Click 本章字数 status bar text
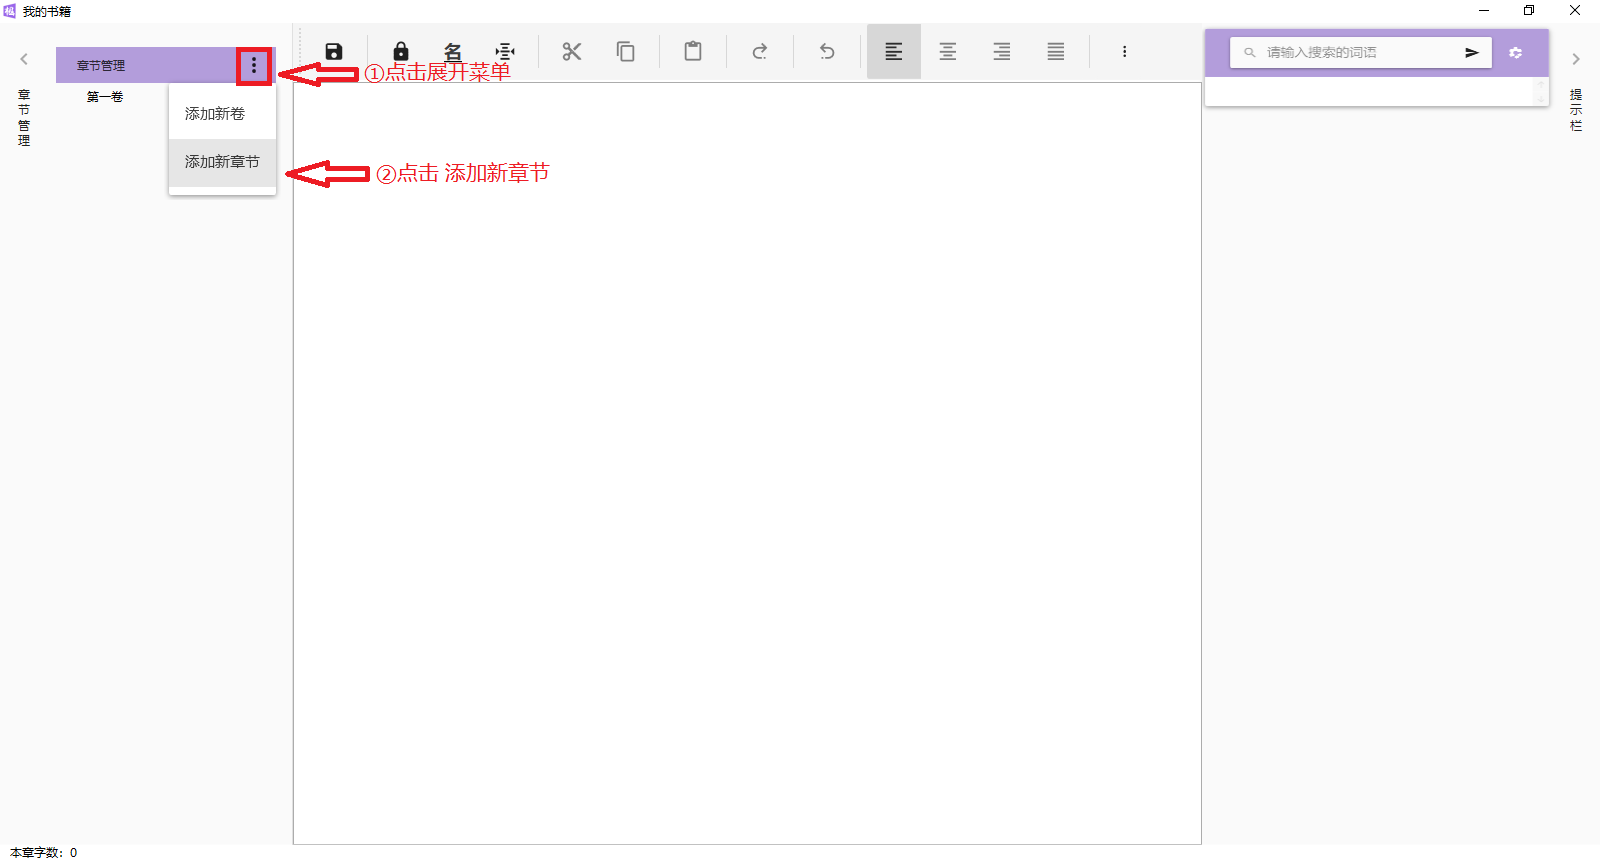The width and height of the screenshot is (1600, 859). (x=44, y=852)
